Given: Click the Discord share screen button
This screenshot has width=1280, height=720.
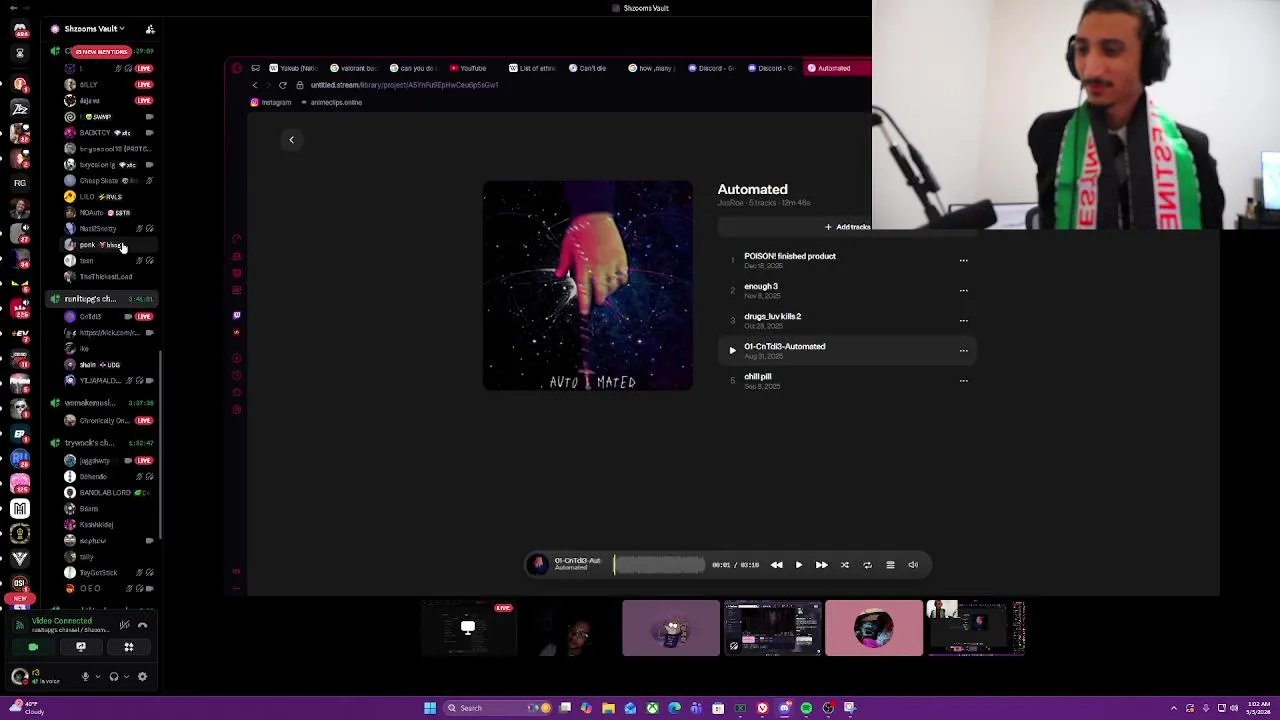Looking at the screenshot, I should click(x=81, y=647).
